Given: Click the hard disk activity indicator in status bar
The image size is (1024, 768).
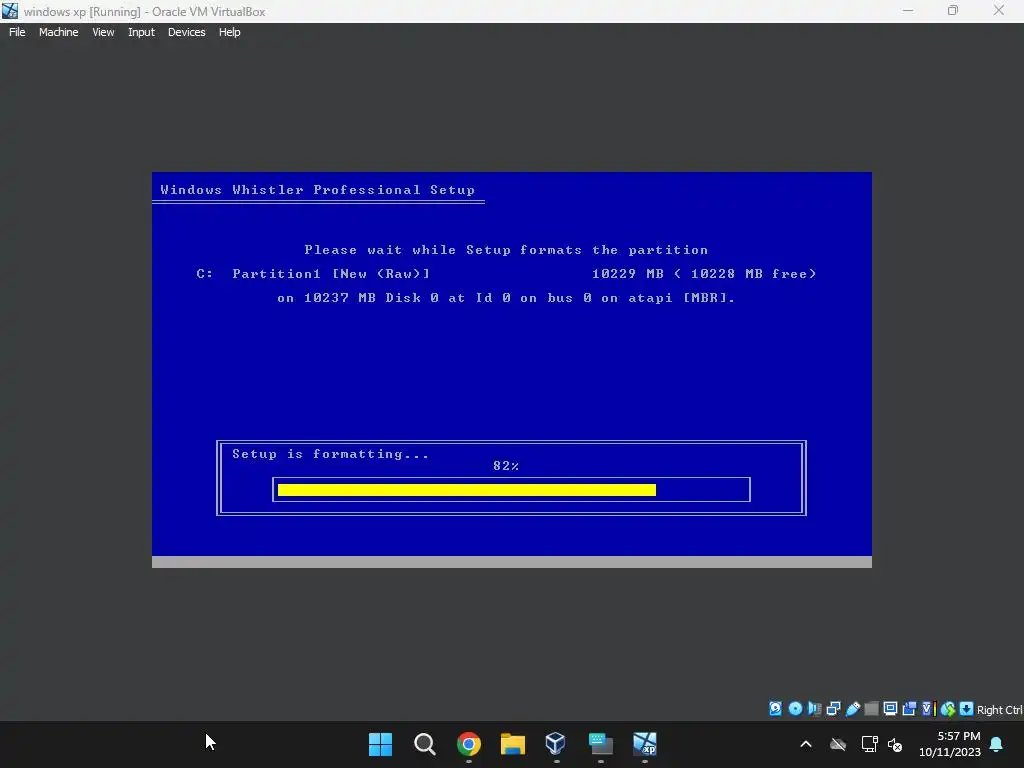Looking at the screenshot, I should click(775, 709).
